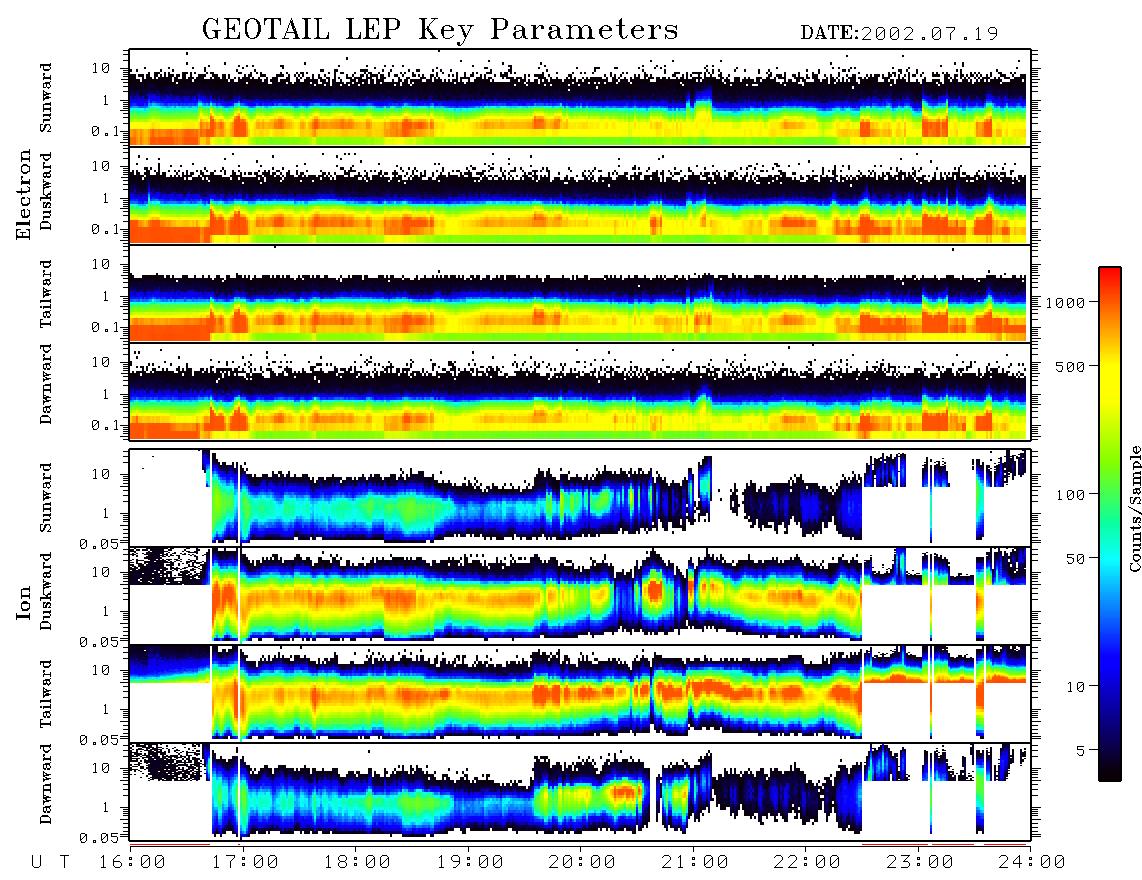1142x880 pixels.
Task: Click the Ion Sunward spectrogram panel
Action: click(x=580, y=498)
